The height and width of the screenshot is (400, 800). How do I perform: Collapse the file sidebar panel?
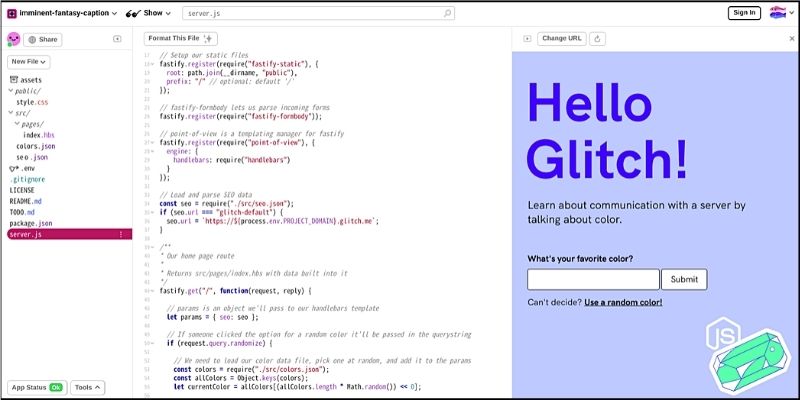117,39
